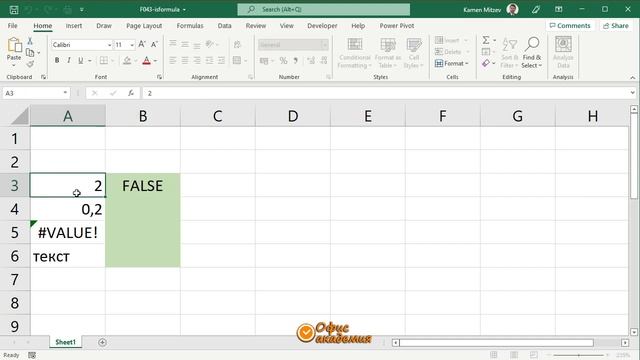Align text right in cell
This screenshot has width=640, height=360.
tap(197, 60)
